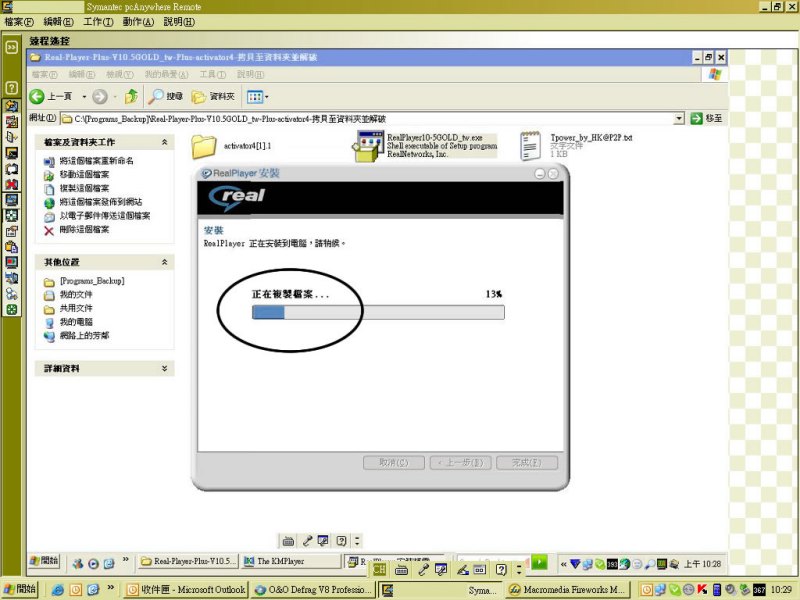Click 將這個檔案發佈到網站 publish task

[101, 202]
